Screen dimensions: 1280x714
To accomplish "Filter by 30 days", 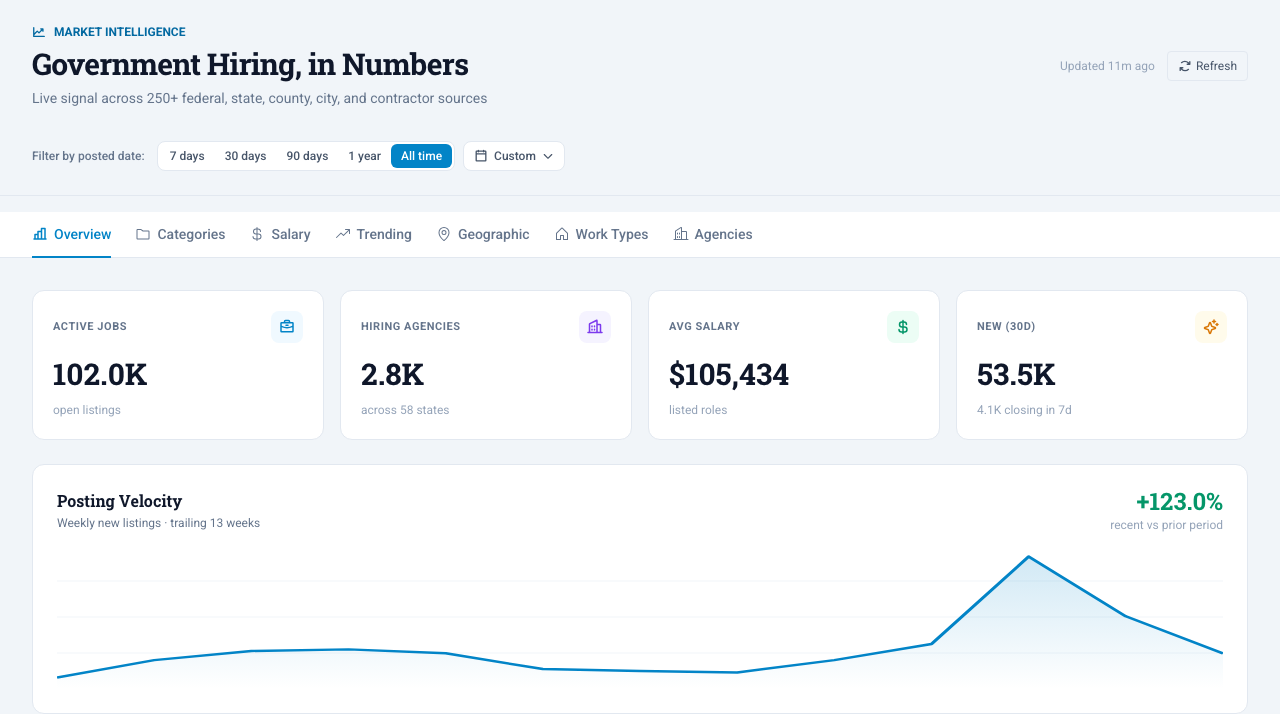I will (245, 156).
